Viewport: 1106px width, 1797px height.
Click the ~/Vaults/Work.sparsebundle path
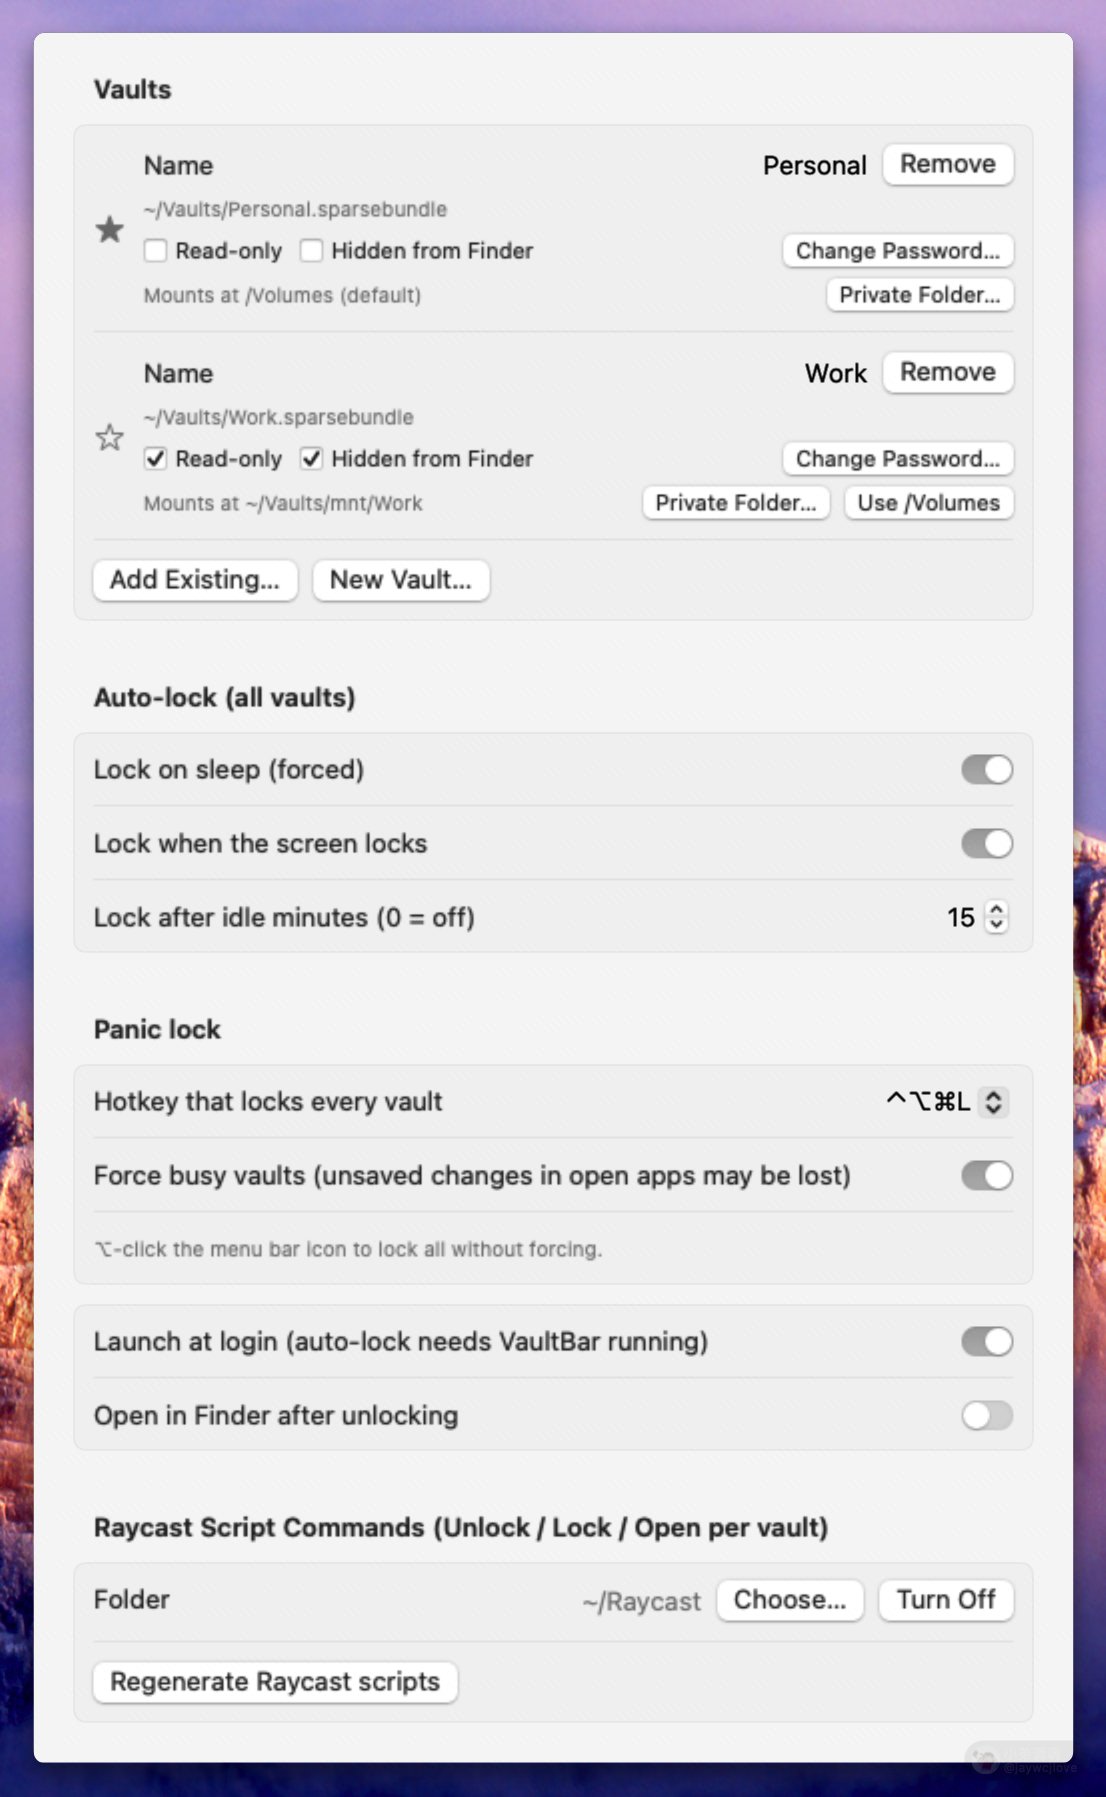pos(278,417)
